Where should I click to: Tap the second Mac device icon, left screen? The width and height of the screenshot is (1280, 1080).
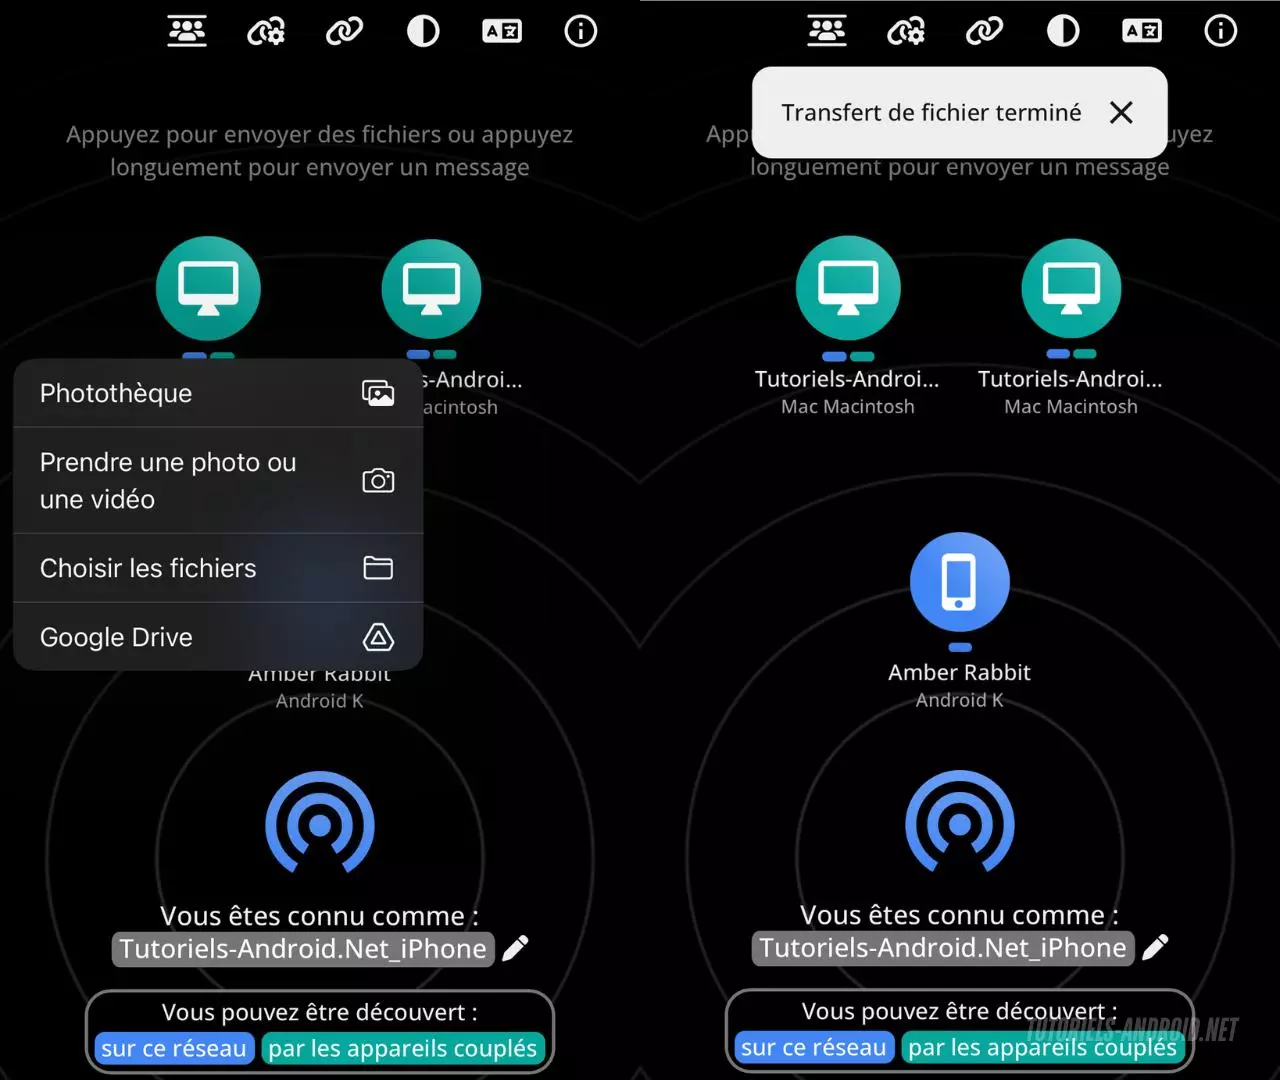coord(431,289)
